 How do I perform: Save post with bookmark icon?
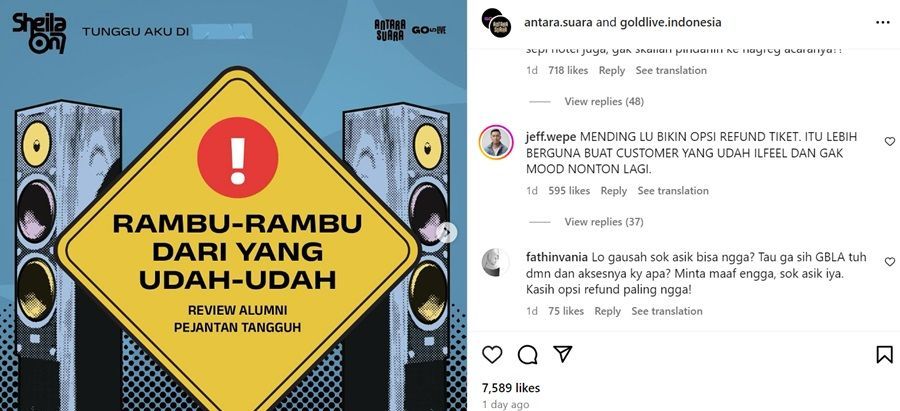point(885,355)
